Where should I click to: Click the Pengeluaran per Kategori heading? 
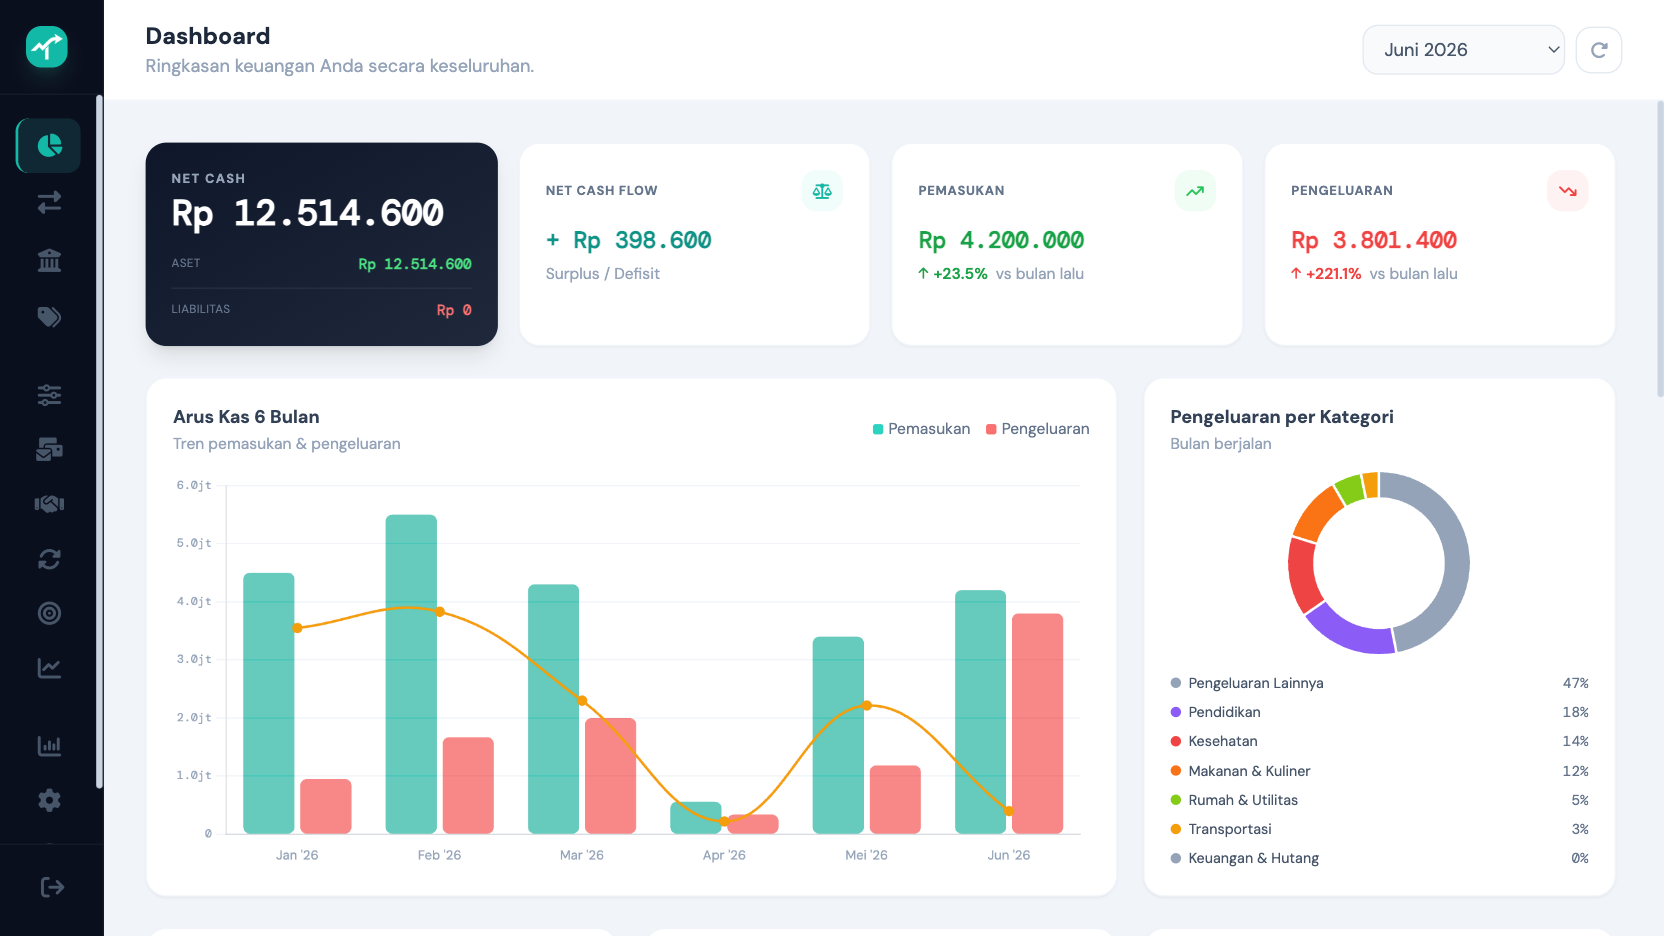(1282, 417)
